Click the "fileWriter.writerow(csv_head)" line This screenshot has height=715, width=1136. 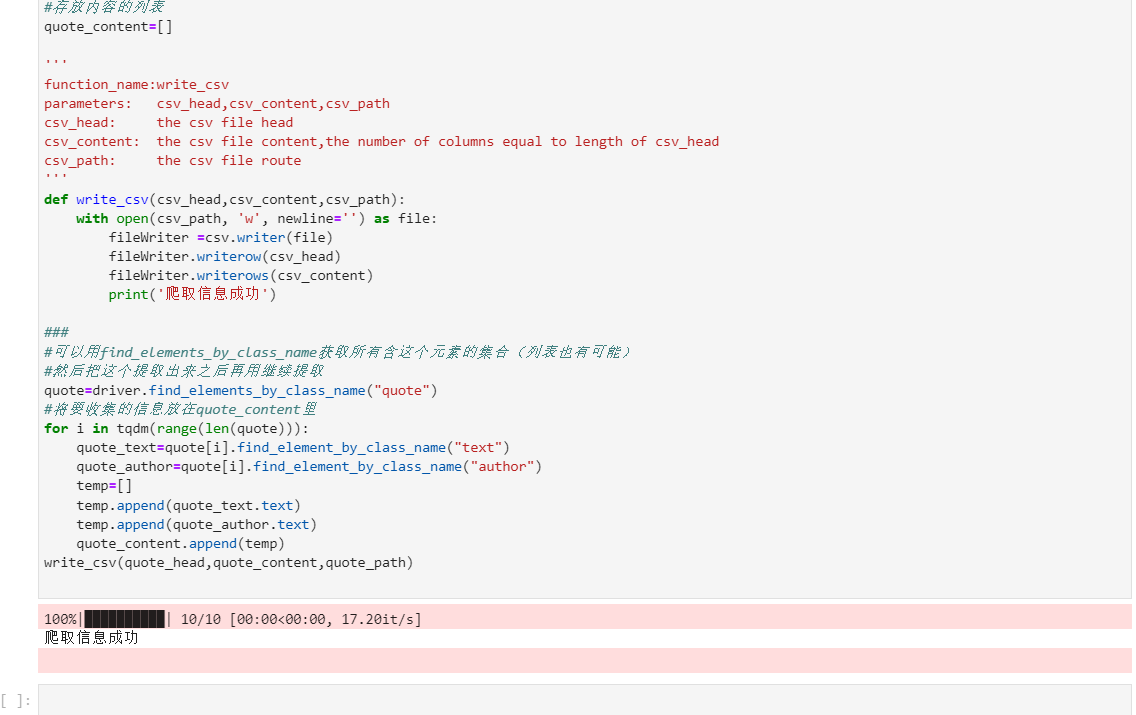pos(225,256)
